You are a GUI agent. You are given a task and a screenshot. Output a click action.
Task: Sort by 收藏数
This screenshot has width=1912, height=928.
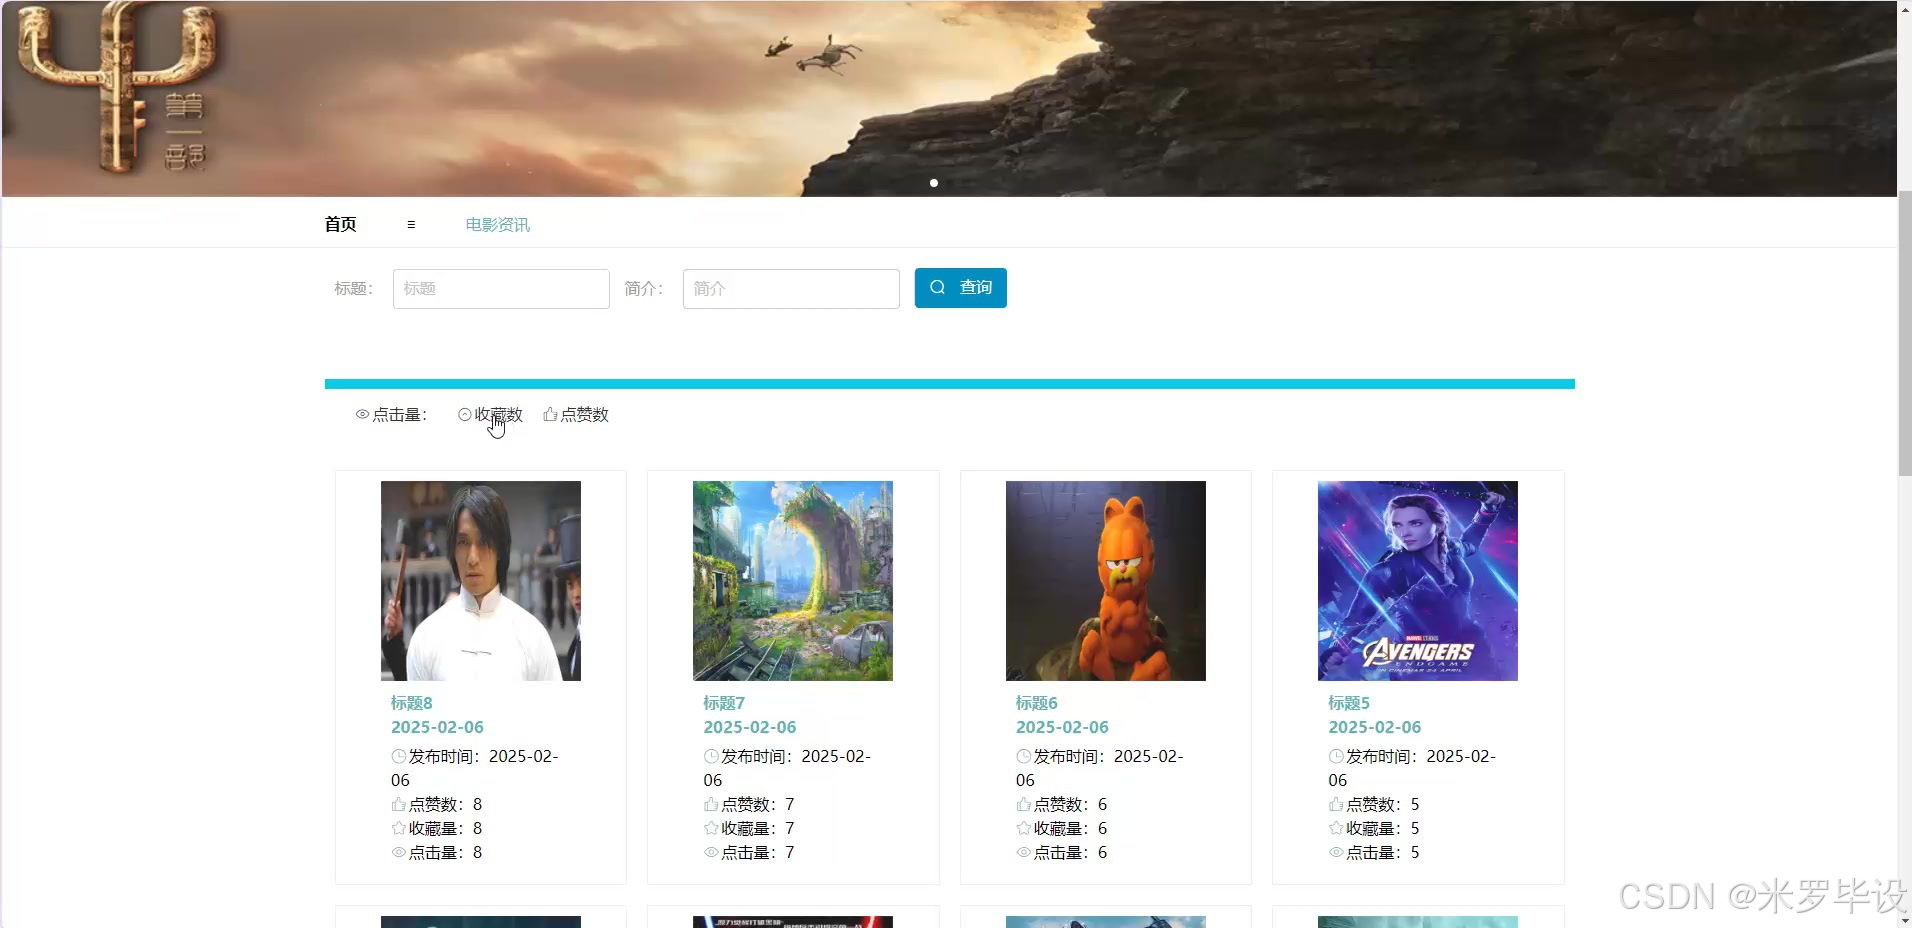point(490,414)
